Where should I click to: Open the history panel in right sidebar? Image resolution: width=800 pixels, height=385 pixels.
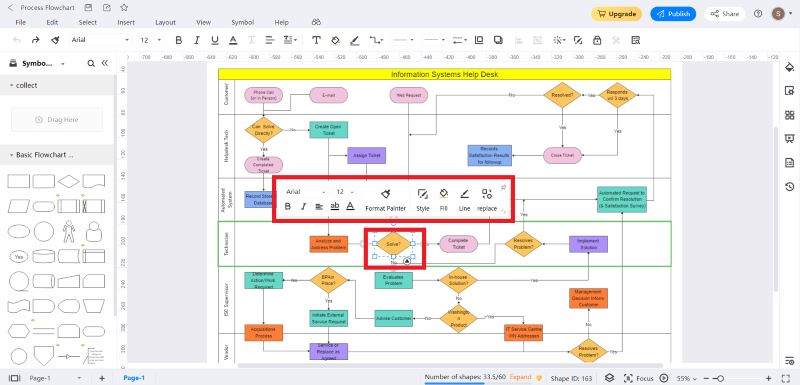tap(789, 186)
